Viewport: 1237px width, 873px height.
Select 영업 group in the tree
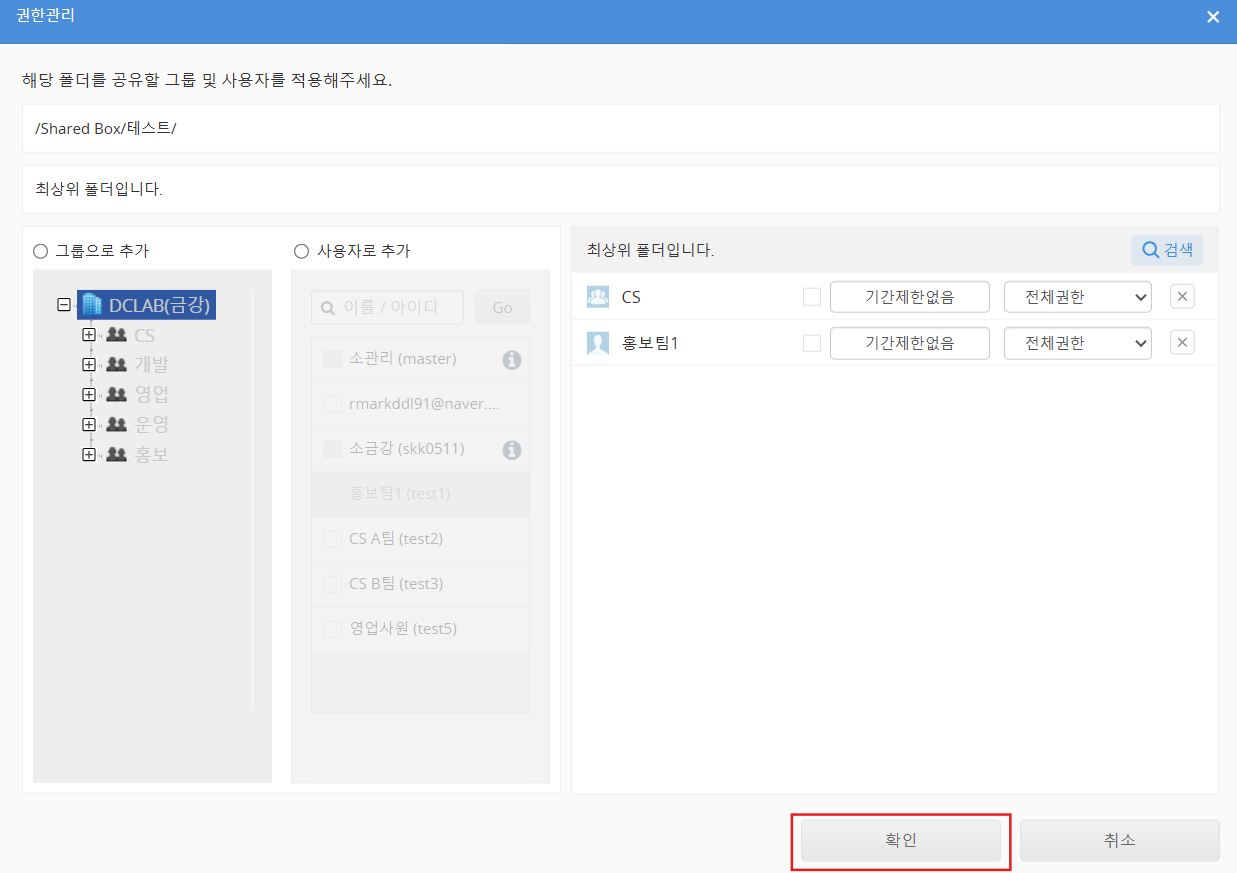151,395
